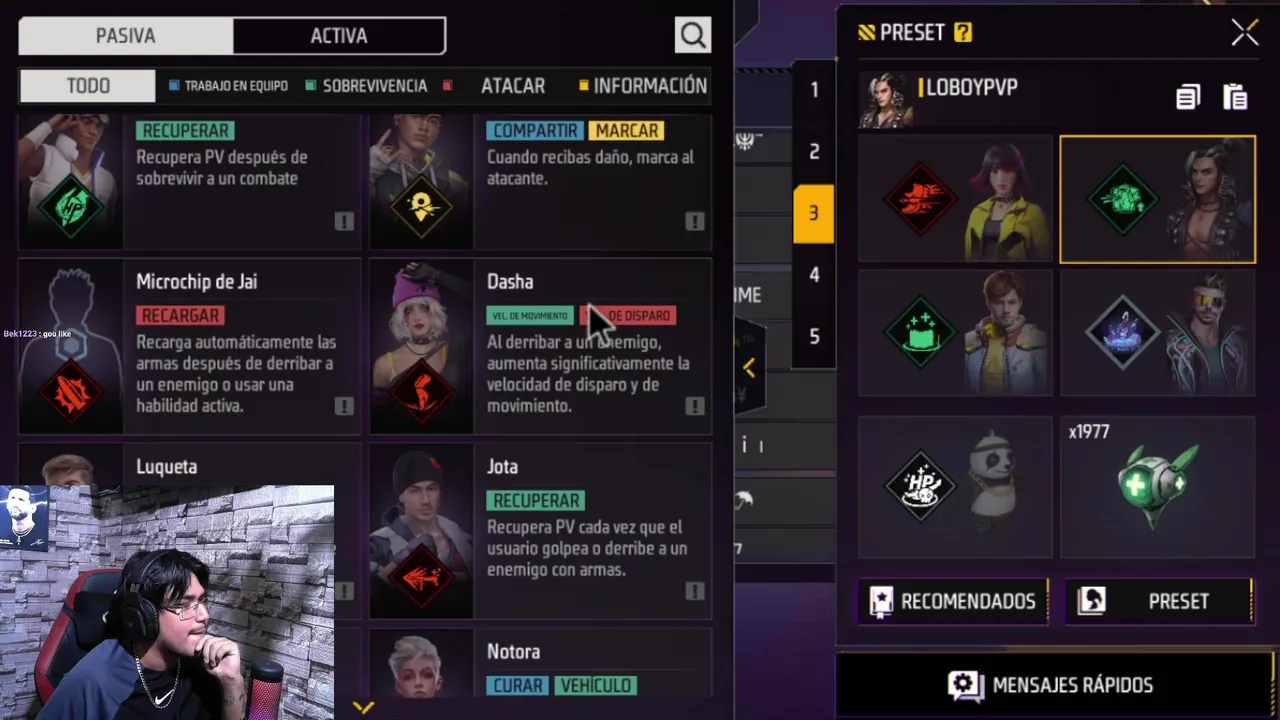Viewport: 1280px width, 720px height.
Task: Select preset slot number 1
Action: click(x=814, y=90)
